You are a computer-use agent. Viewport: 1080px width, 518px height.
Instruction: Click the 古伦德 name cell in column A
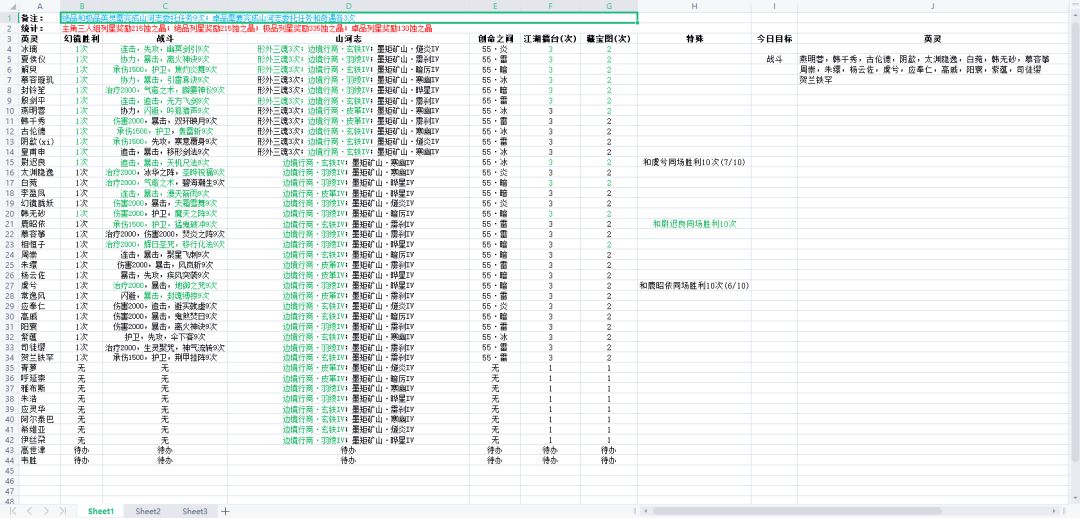39,132
